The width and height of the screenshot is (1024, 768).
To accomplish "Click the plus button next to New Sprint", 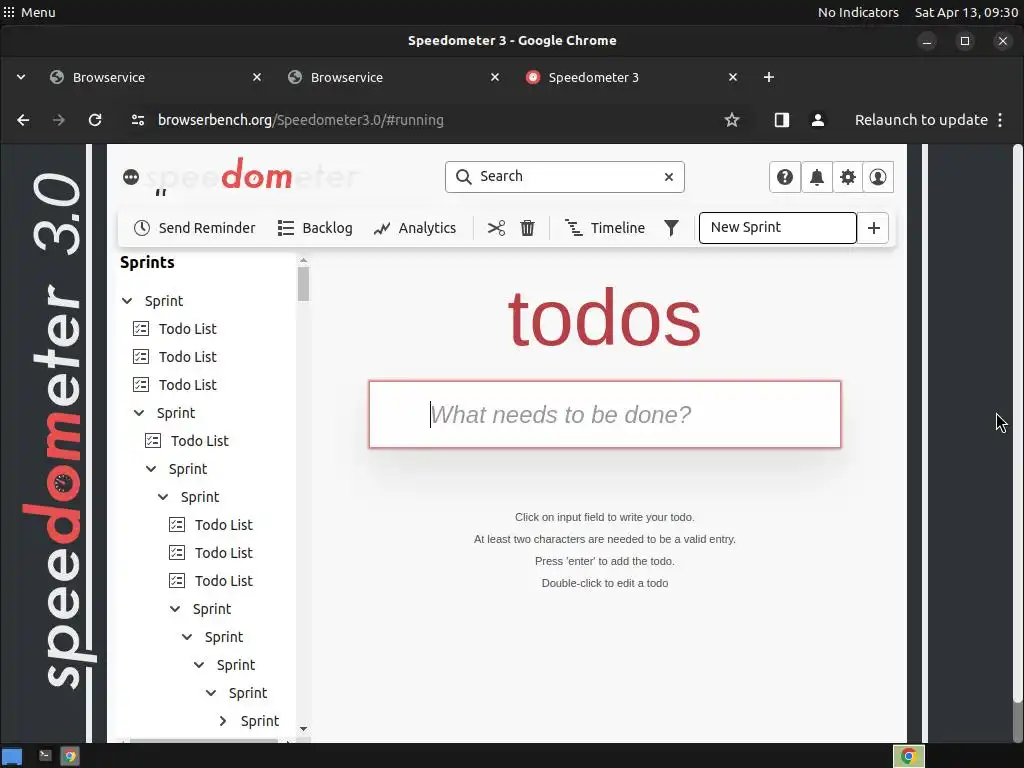I will tap(873, 228).
